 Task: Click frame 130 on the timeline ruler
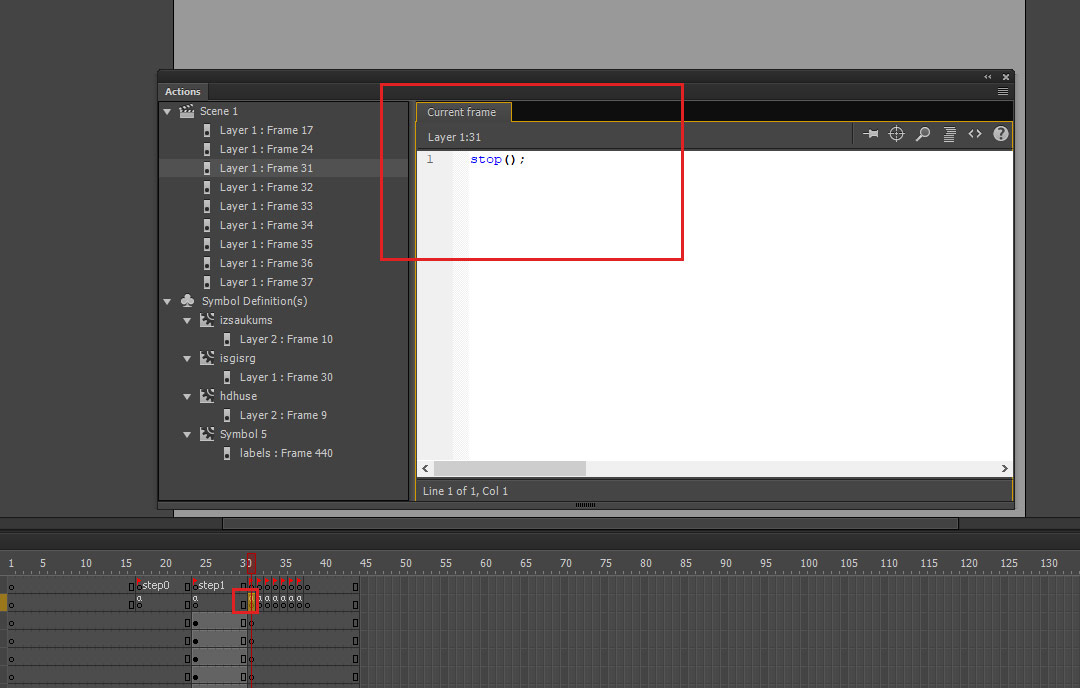tap(1048, 563)
